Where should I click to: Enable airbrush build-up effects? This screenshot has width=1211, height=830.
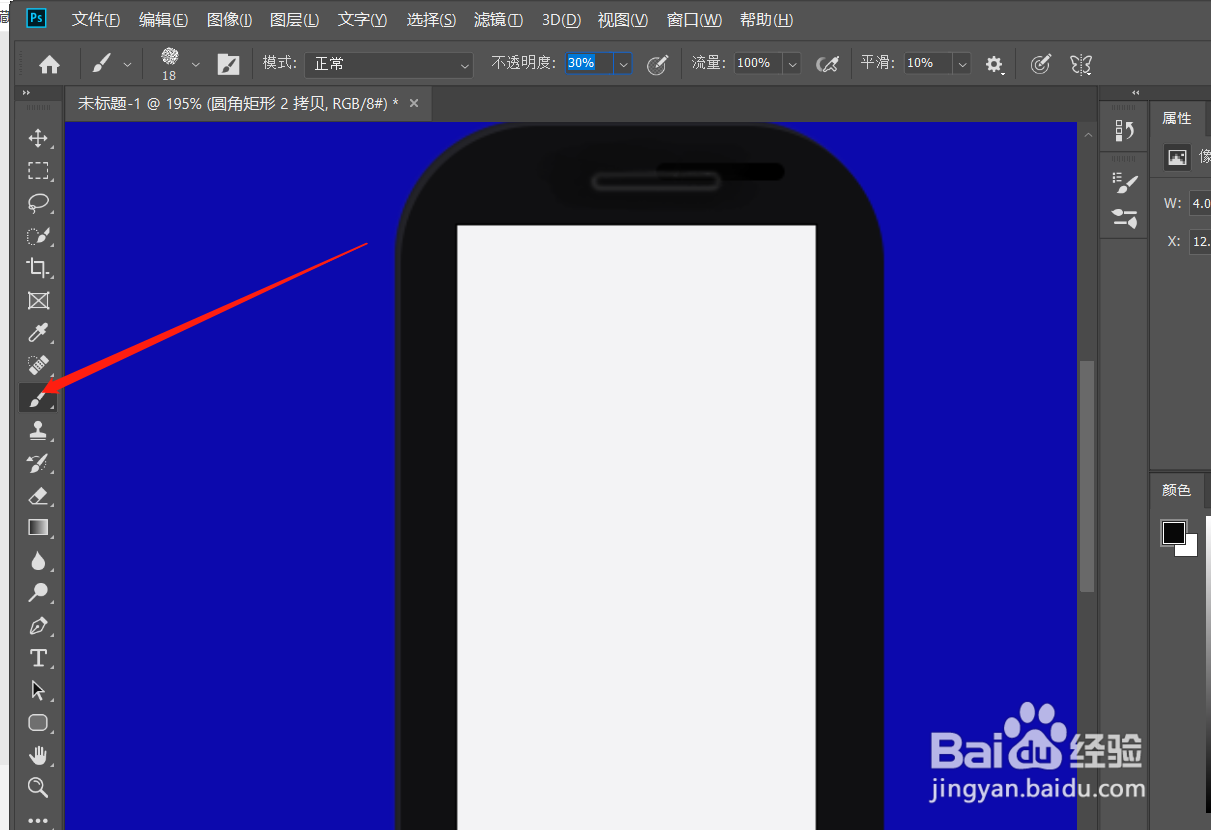(827, 64)
